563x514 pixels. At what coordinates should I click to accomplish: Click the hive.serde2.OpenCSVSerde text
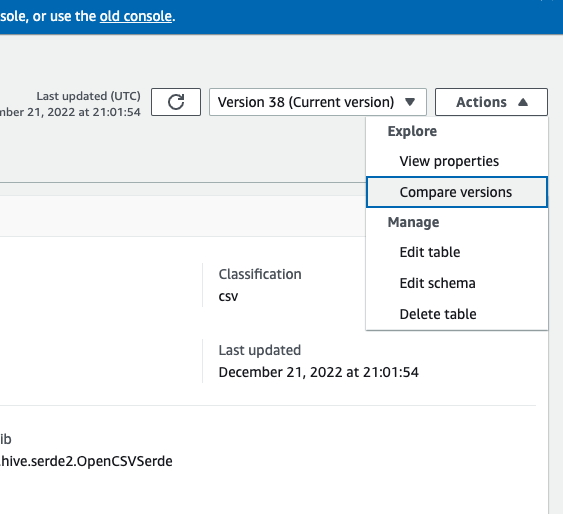click(86, 461)
